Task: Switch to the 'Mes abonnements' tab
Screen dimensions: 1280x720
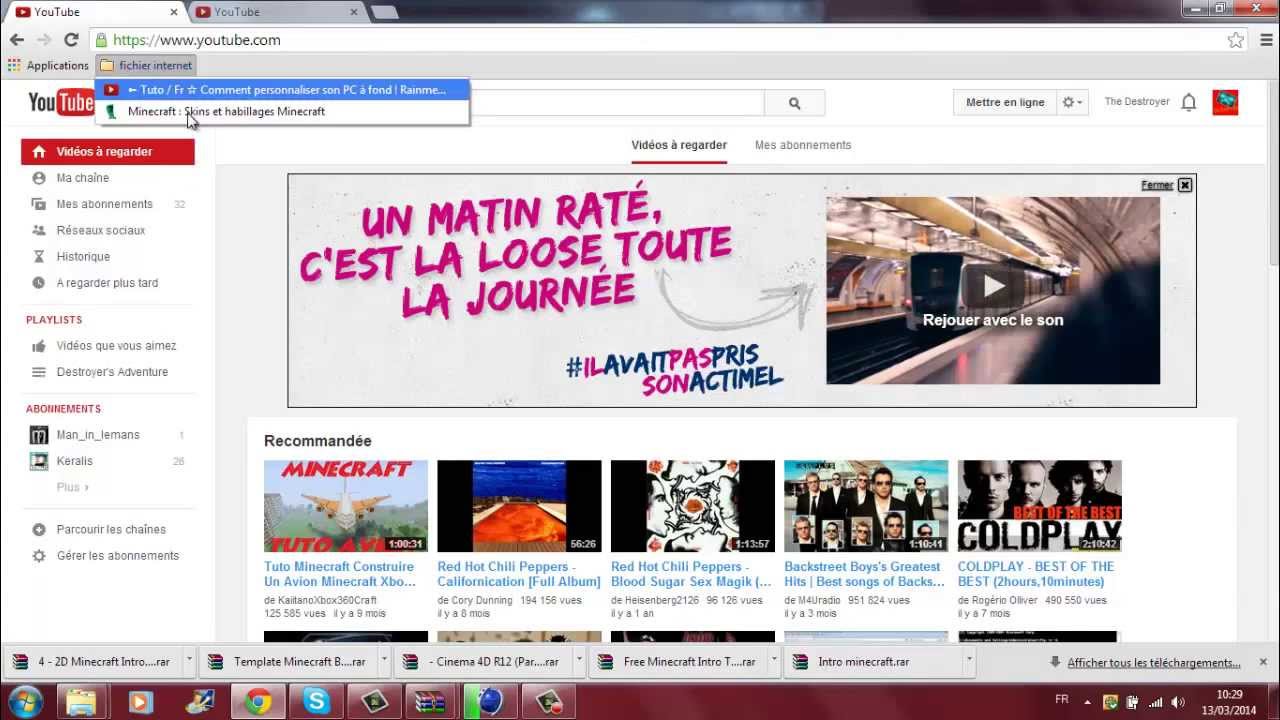Action: pyautogui.click(x=803, y=145)
